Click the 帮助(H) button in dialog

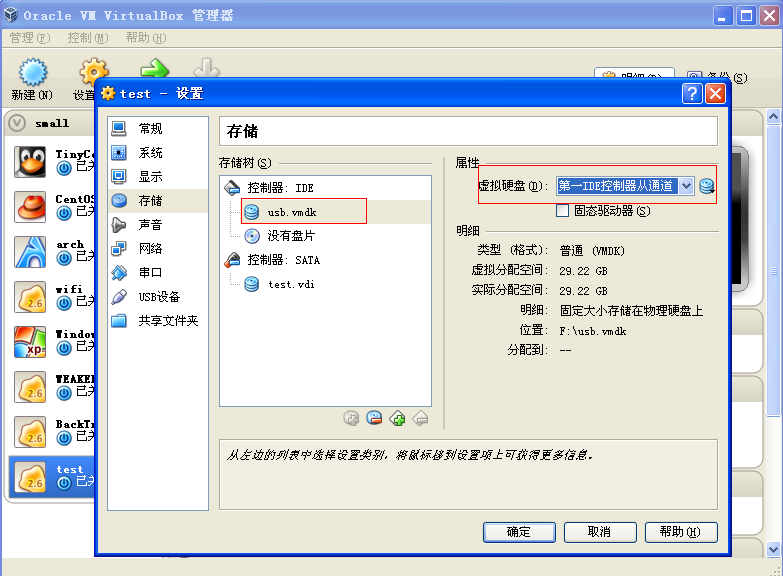(681, 532)
